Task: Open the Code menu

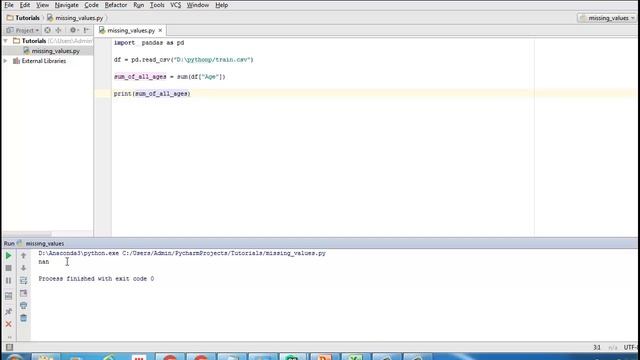Action: click(91, 5)
